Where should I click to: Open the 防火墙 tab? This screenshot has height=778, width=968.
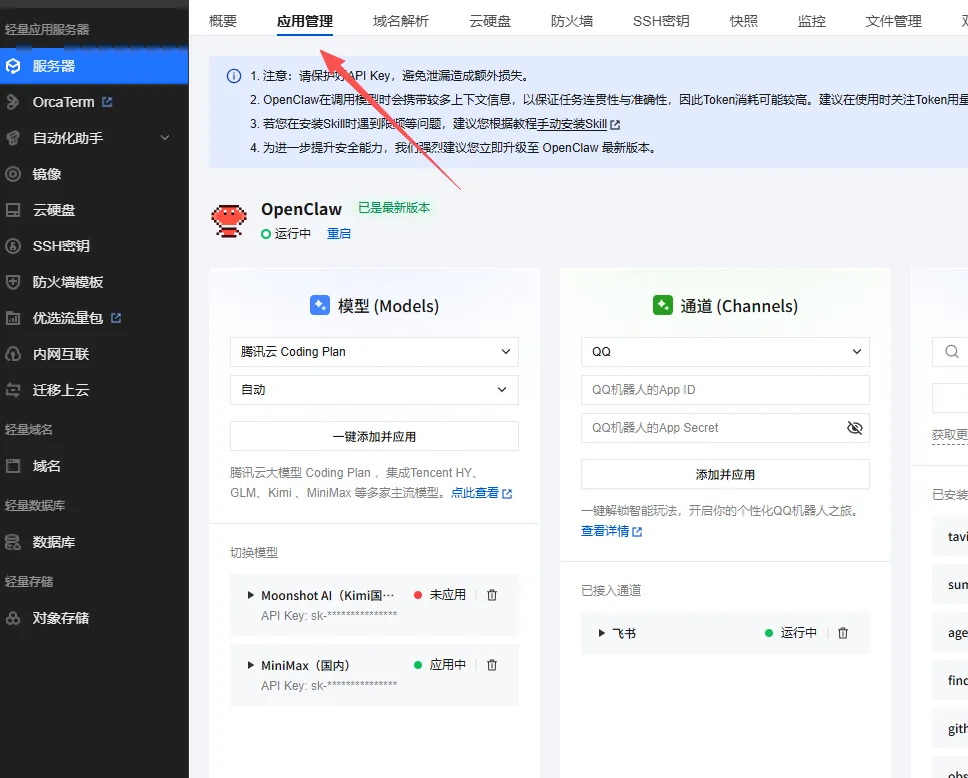(x=572, y=21)
